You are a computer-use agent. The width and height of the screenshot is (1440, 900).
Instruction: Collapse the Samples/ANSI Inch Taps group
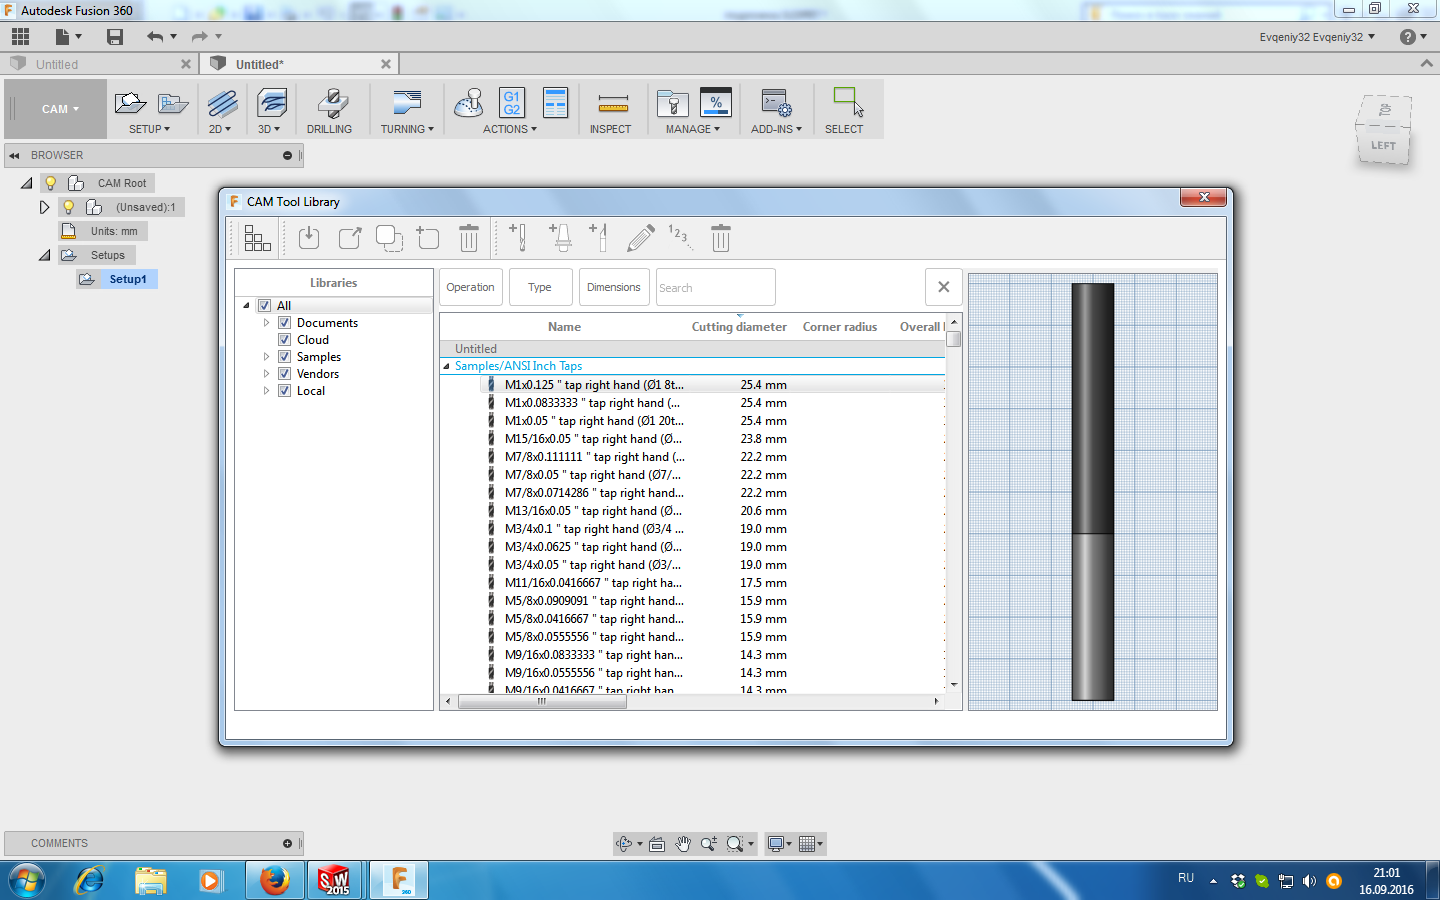point(446,366)
